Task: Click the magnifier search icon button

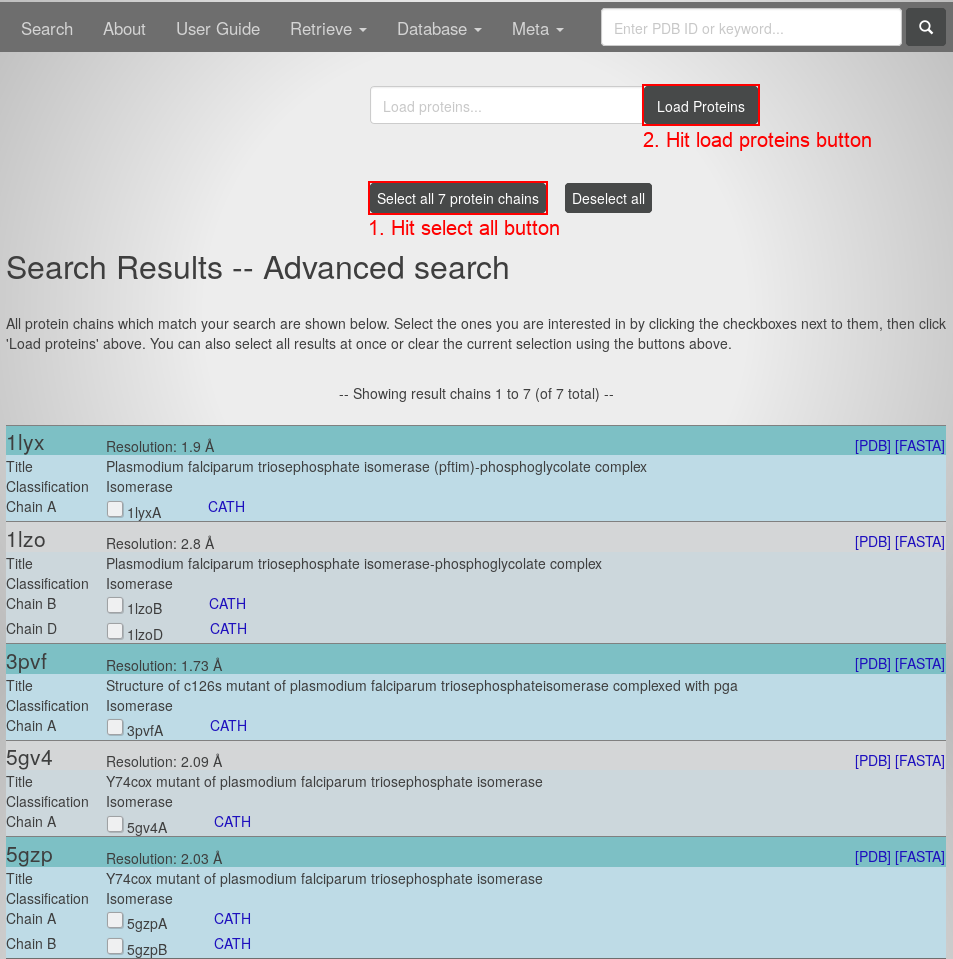Action: coord(926,28)
